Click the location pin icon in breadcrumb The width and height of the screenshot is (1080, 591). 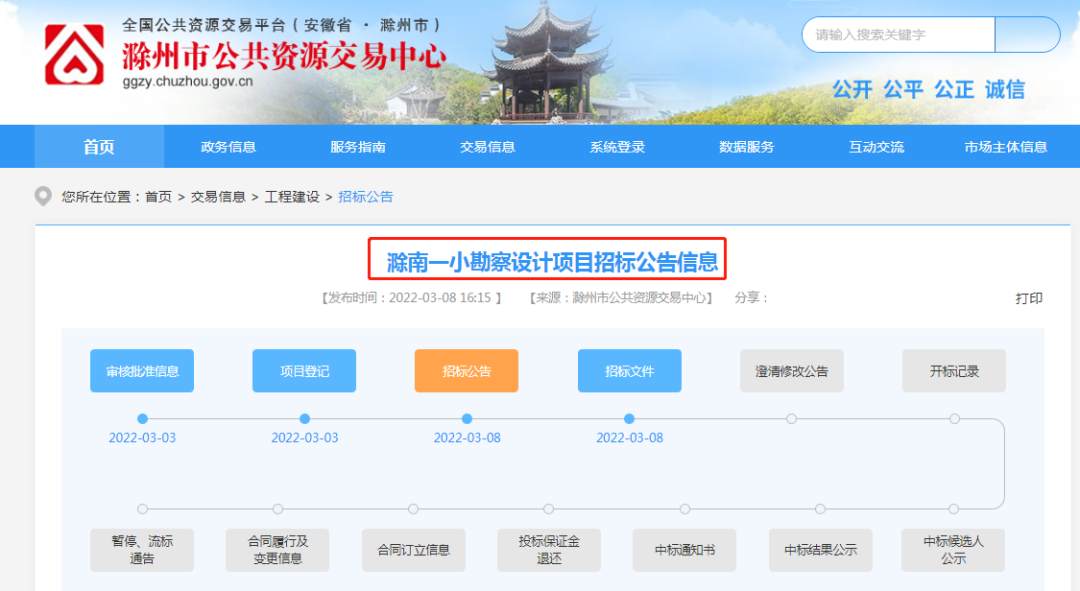coord(43,196)
